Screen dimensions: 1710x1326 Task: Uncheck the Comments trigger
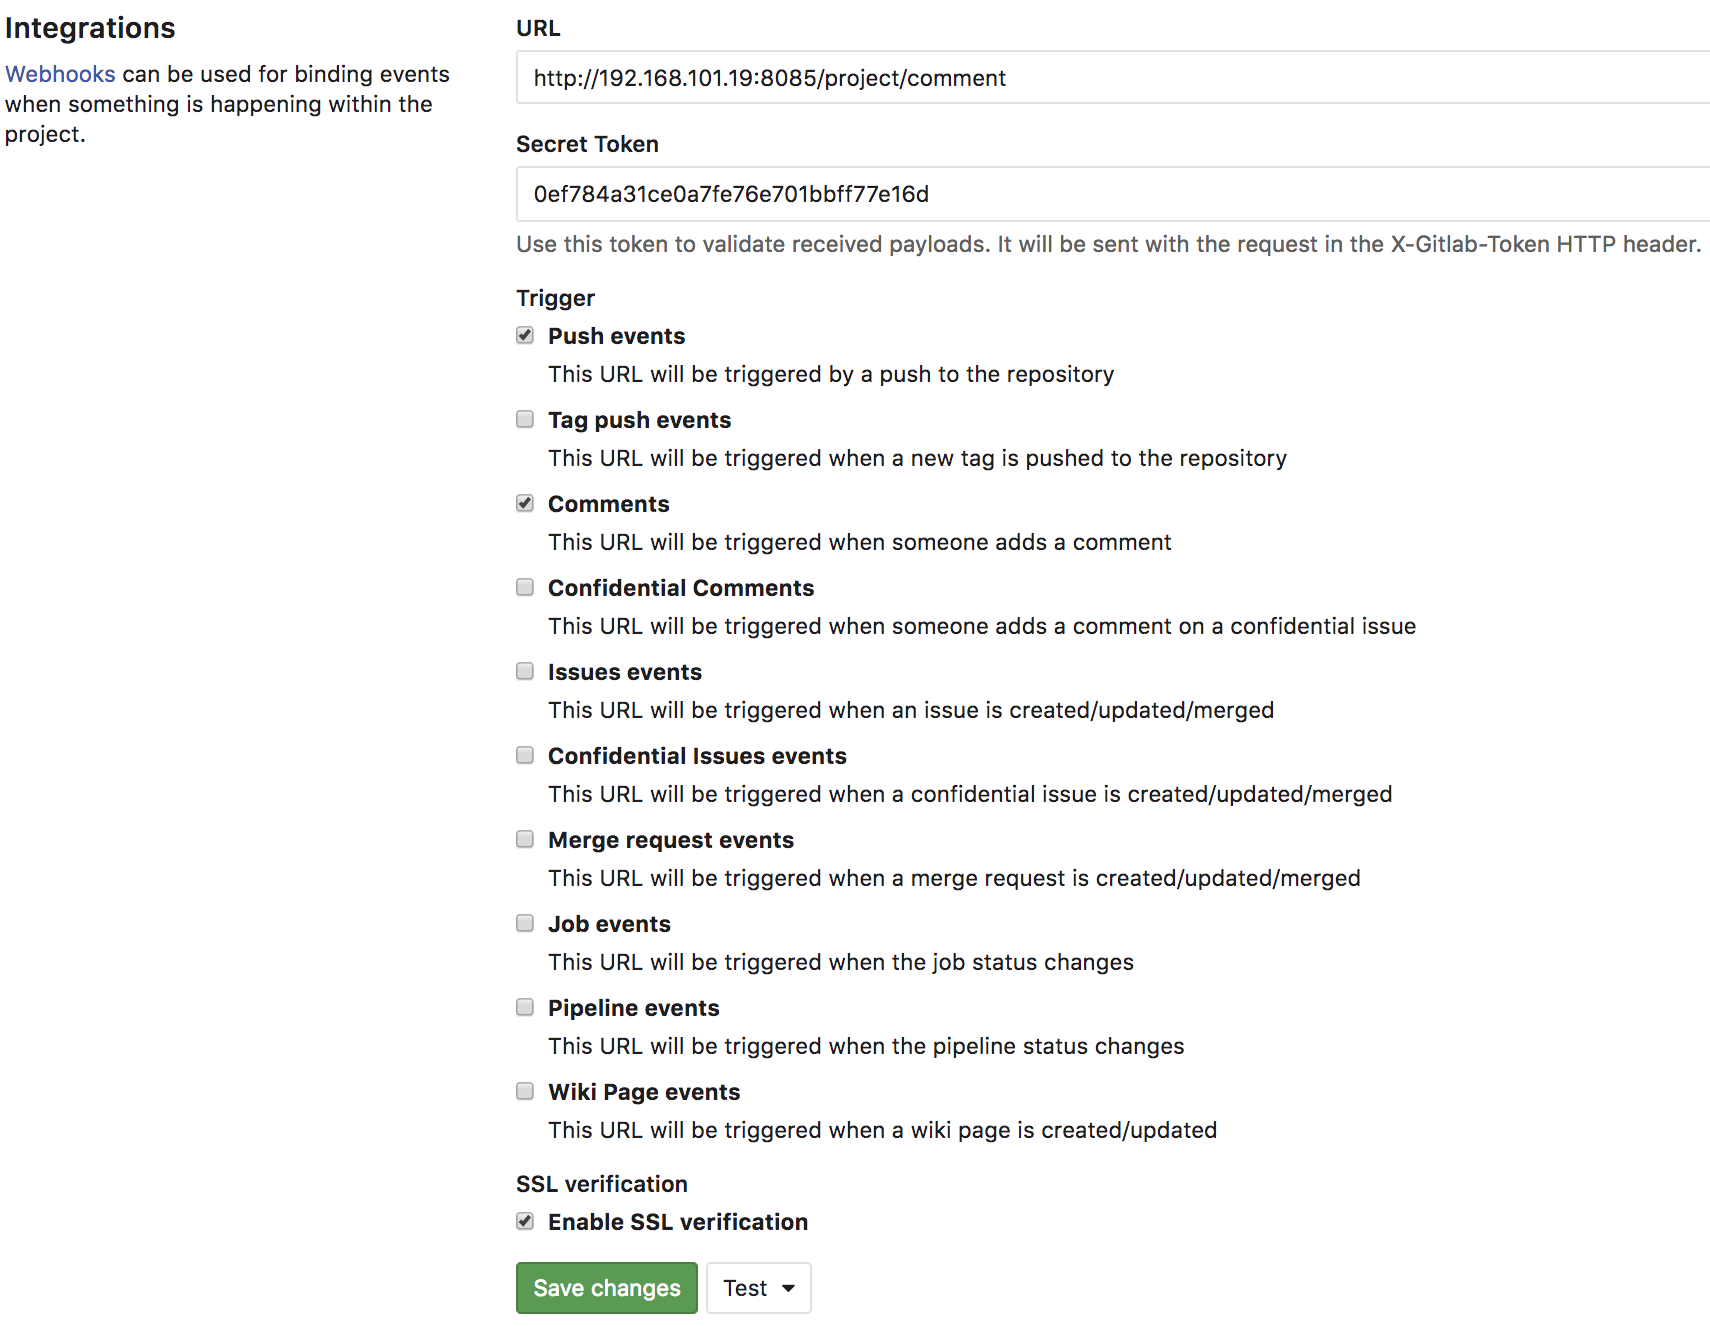525,503
